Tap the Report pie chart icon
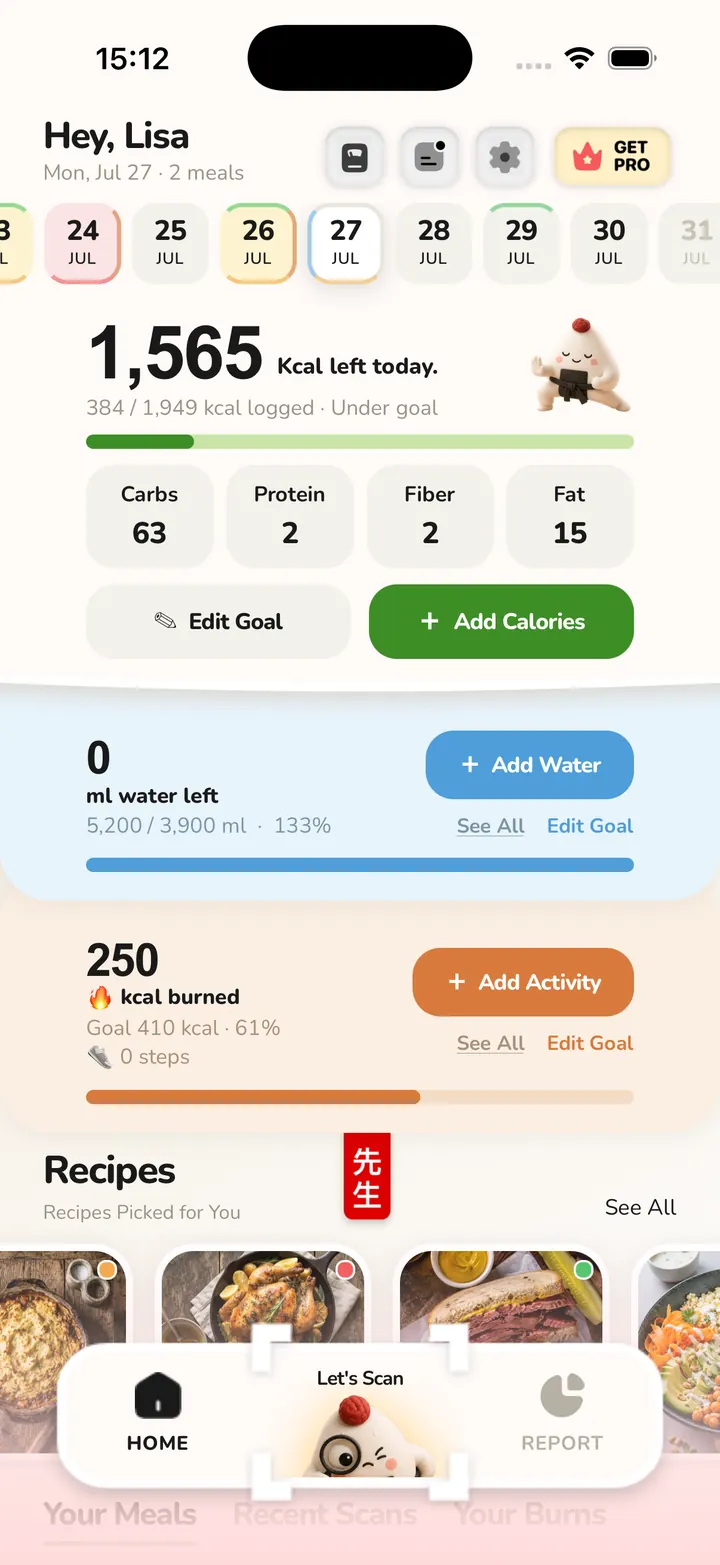The image size is (720, 1565). coord(562,1396)
